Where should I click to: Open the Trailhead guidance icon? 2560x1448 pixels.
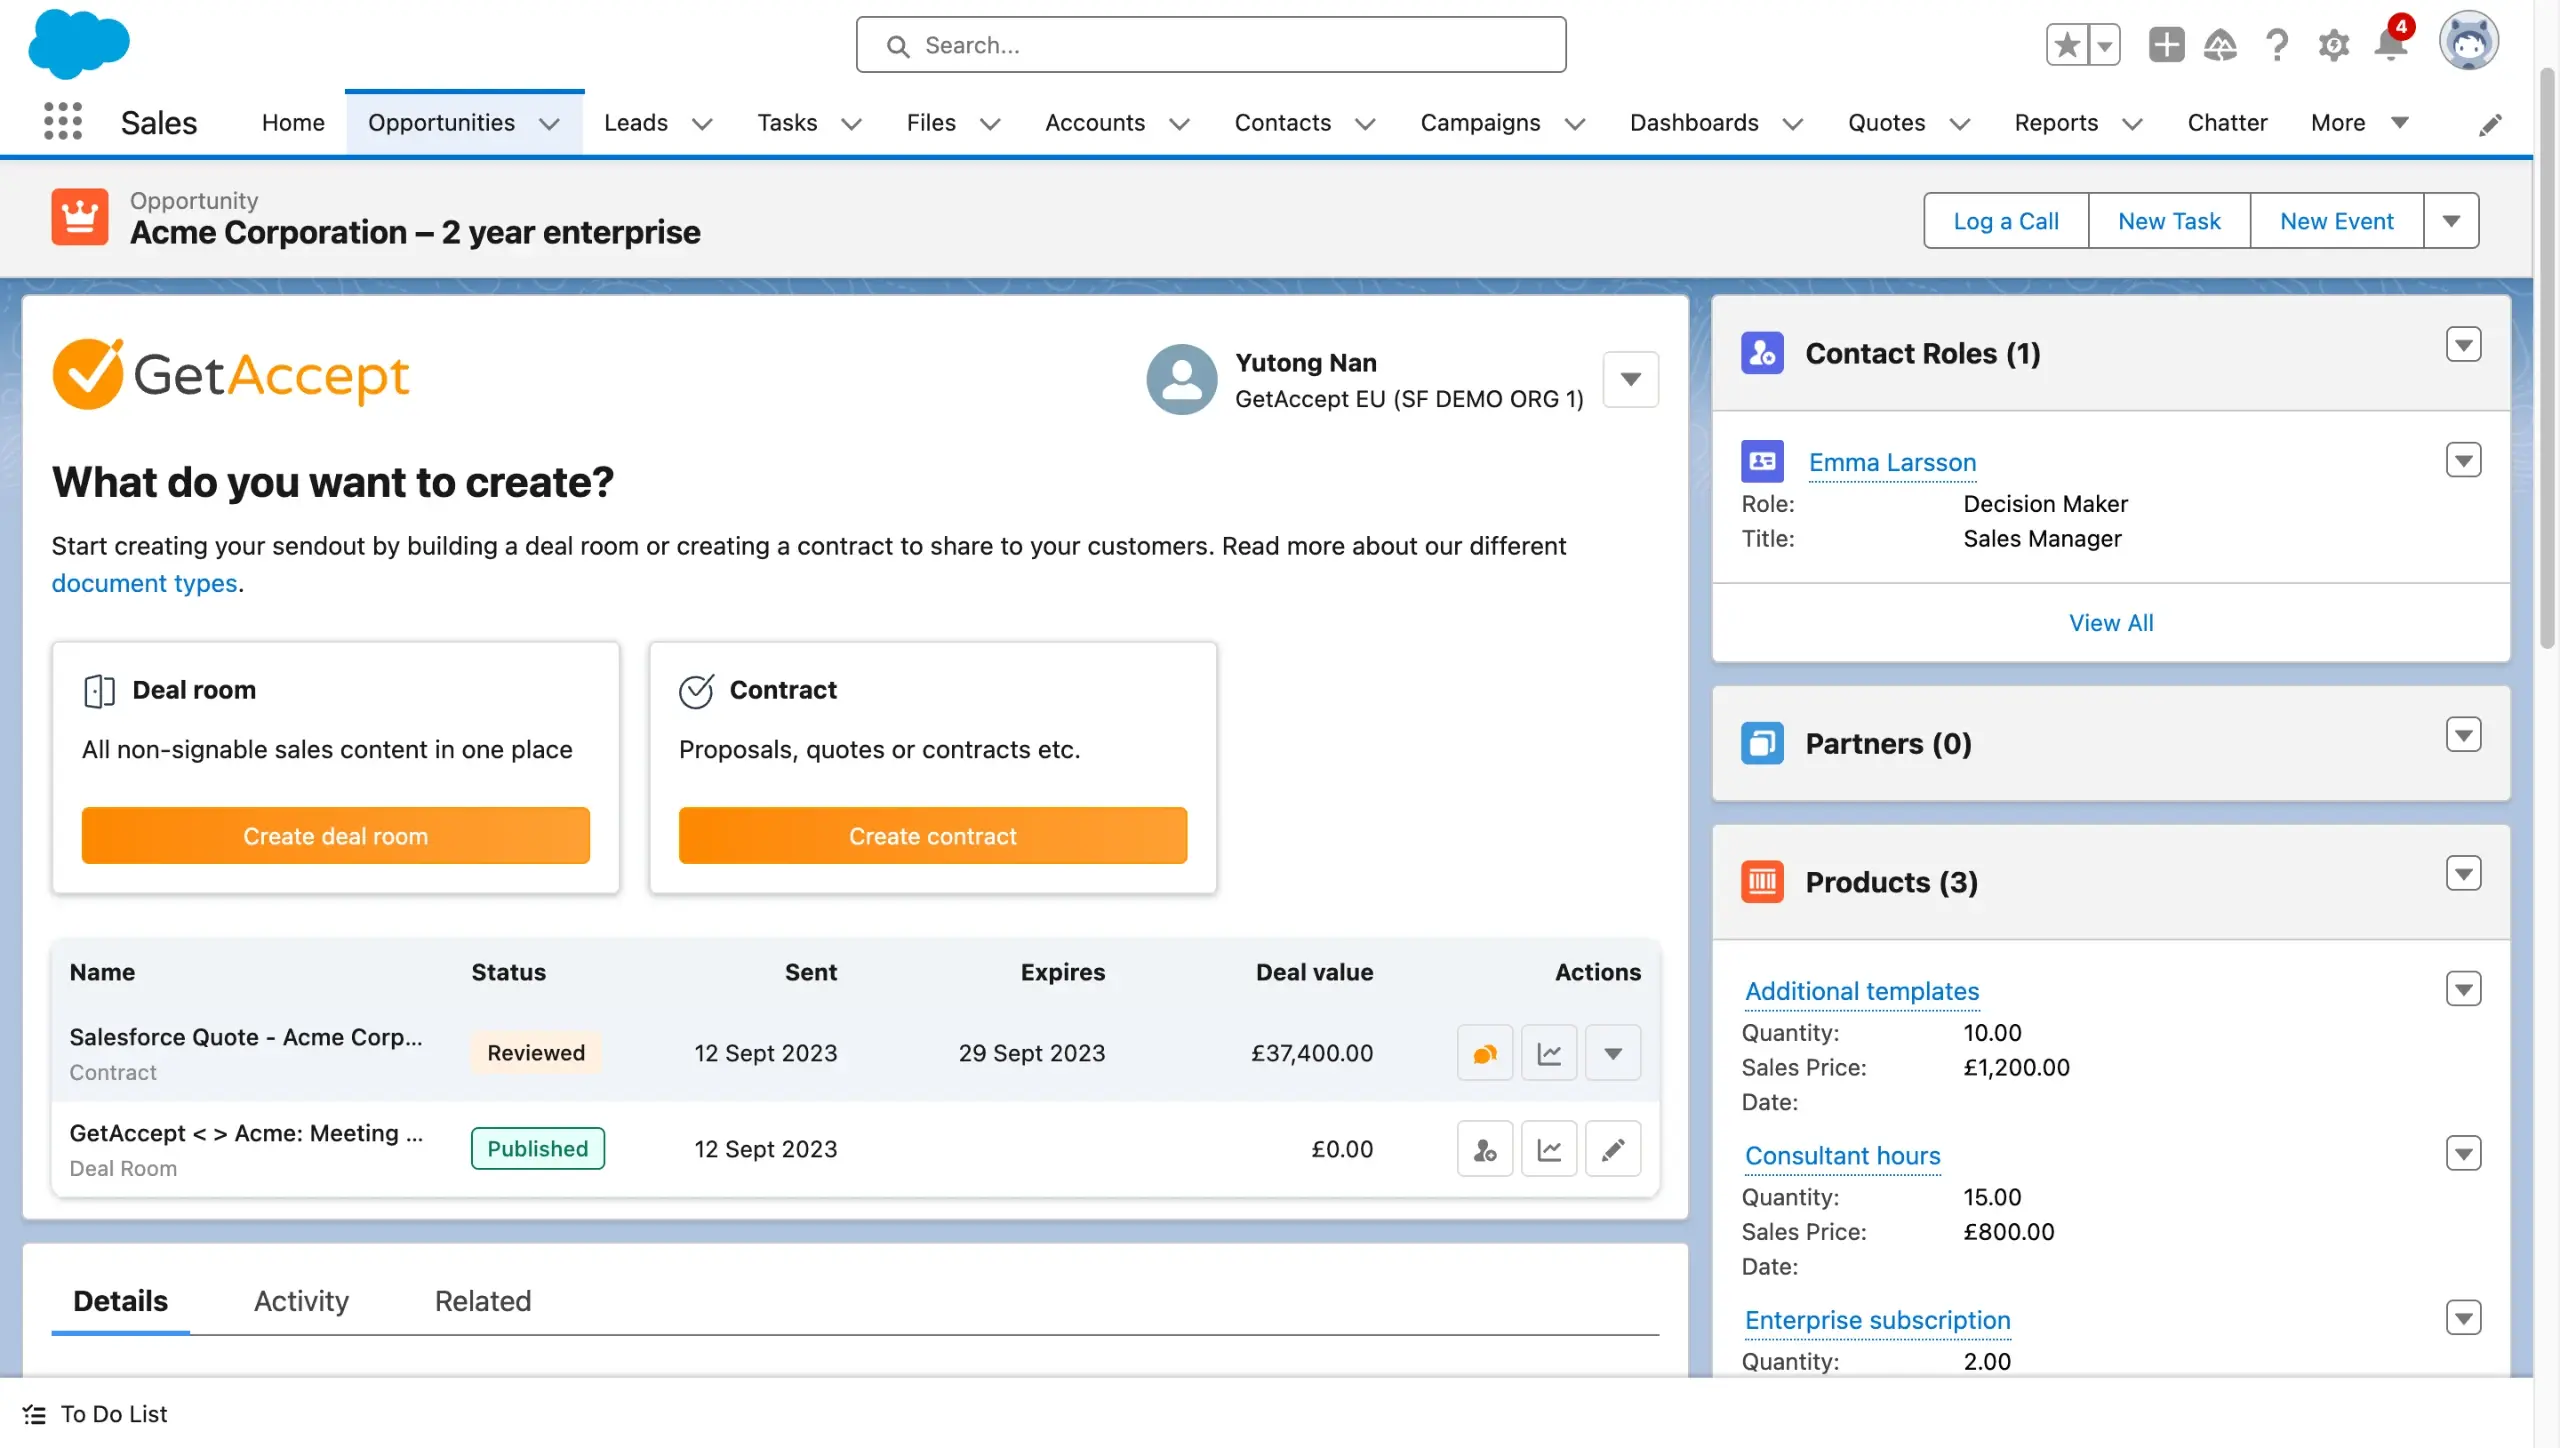tap(2220, 45)
